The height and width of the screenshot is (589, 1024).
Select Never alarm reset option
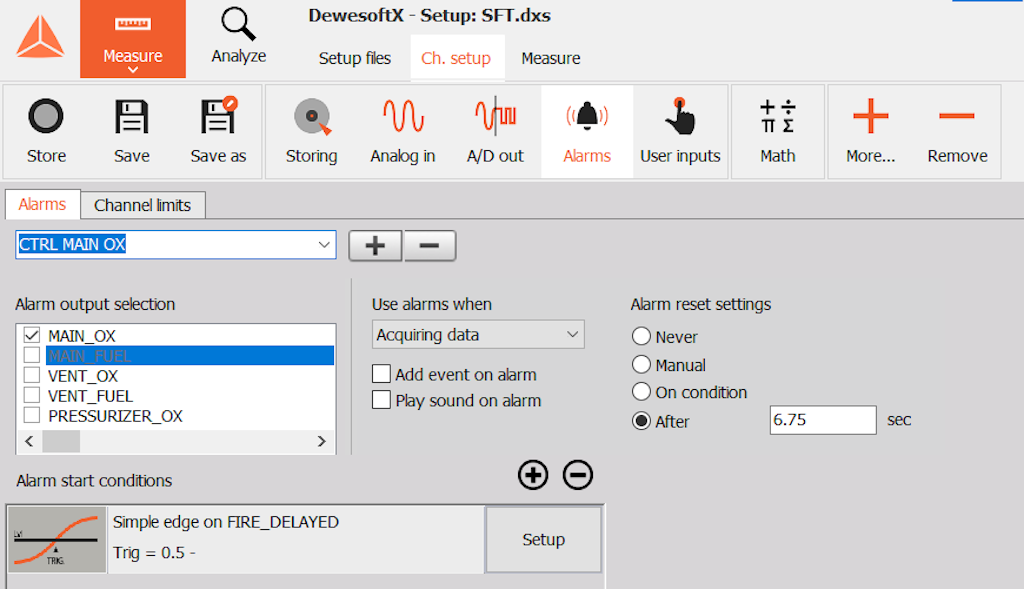point(641,336)
